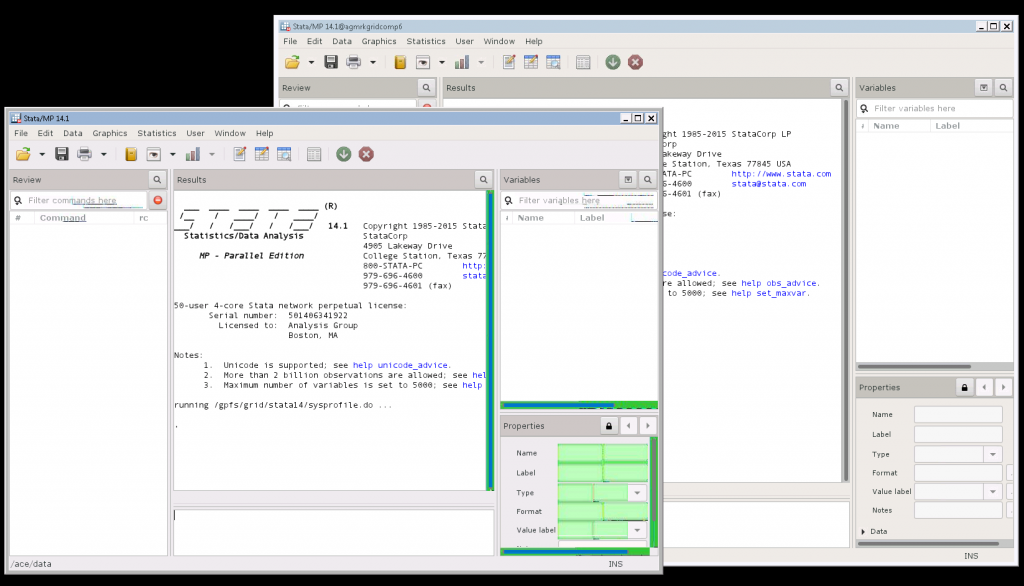The height and width of the screenshot is (586, 1024).
Task: Open the Type dropdown in front Properties panel
Action: [x=637, y=493]
